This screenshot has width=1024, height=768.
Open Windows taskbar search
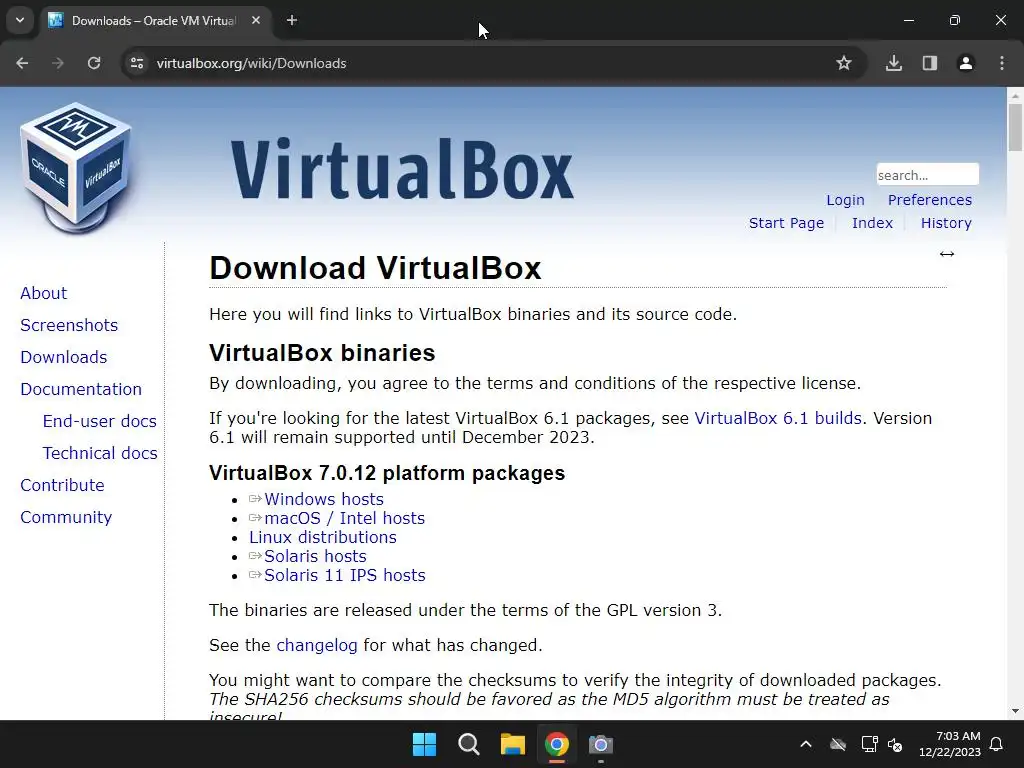469,744
